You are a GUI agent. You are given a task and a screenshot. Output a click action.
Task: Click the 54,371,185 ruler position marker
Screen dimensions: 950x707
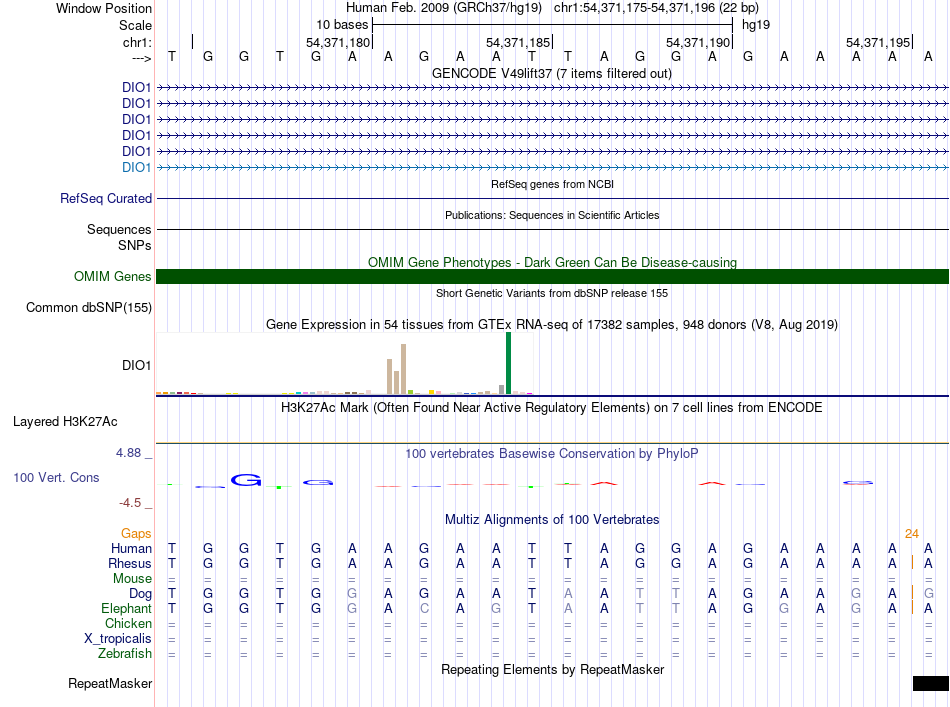click(x=518, y=43)
